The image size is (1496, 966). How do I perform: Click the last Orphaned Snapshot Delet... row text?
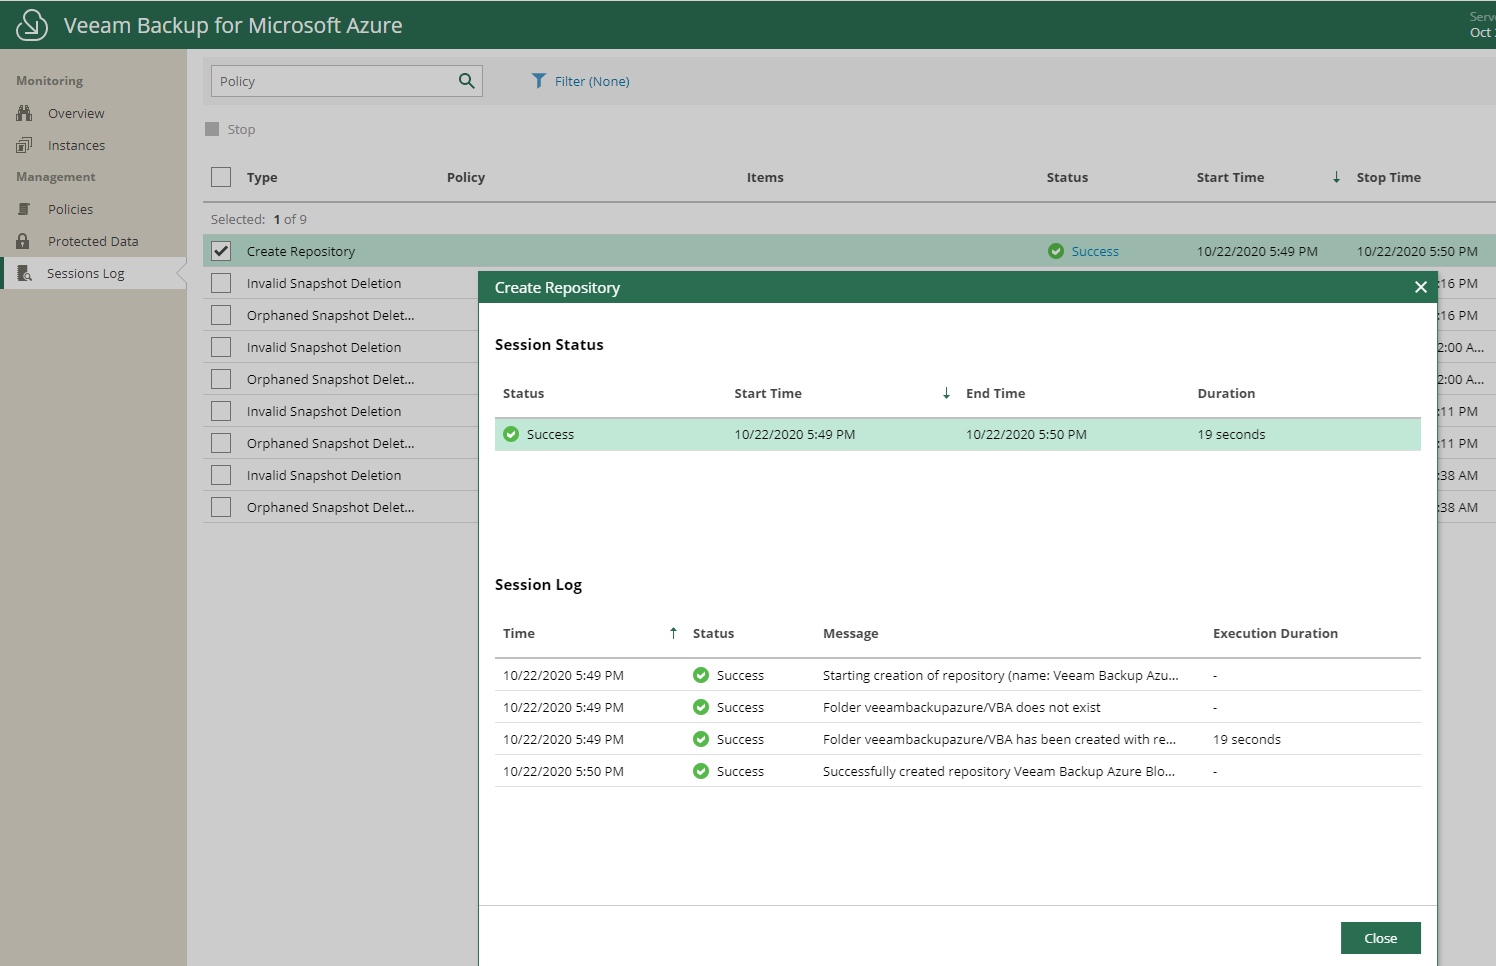[330, 507]
